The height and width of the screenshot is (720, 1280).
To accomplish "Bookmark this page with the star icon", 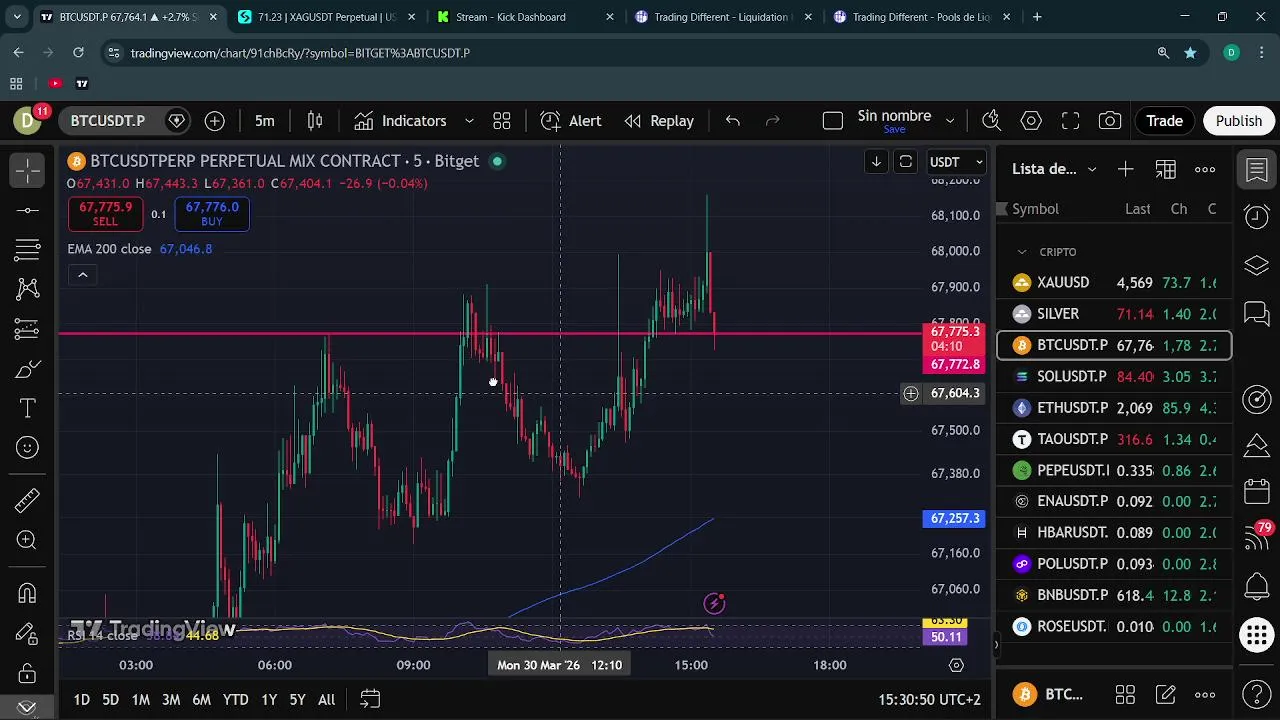I will [1190, 53].
